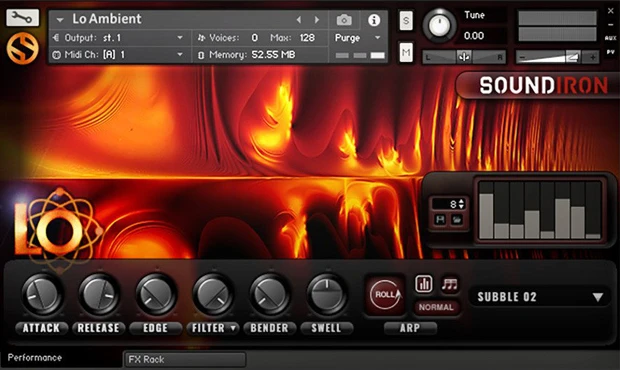Toggle the ROLL arp button
Image resolution: width=620 pixels, height=370 pixels.
tap(386, 294)
